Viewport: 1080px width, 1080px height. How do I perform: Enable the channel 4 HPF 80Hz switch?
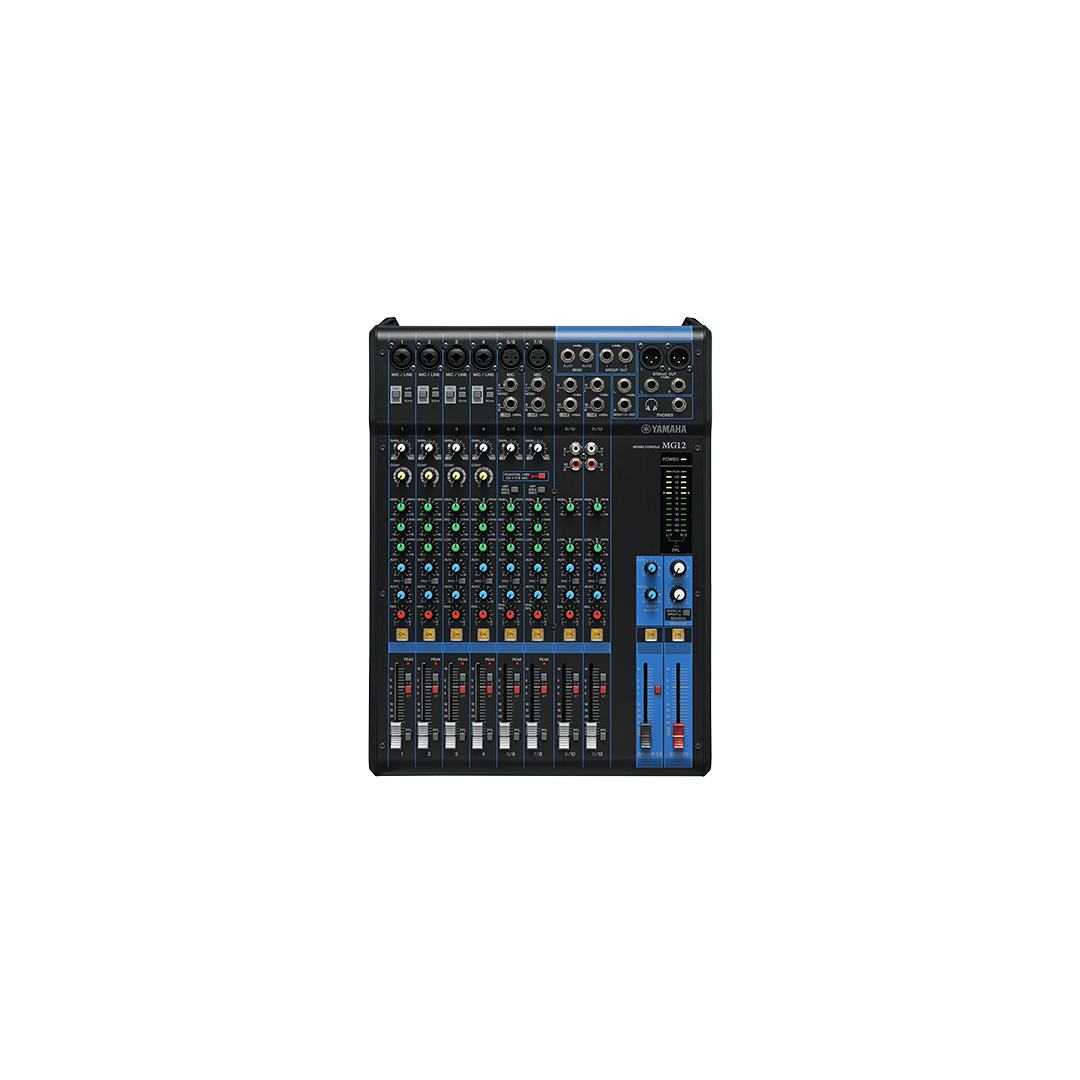pyautogui.click(x=490, y=394)
